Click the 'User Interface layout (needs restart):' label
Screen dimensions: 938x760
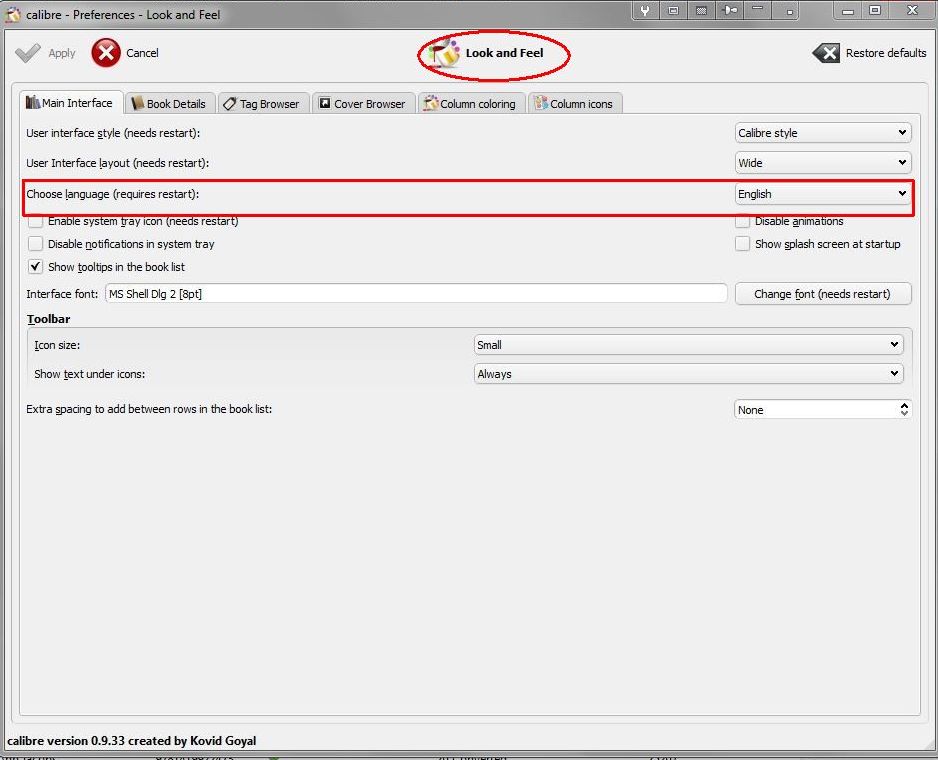[117, 163]
